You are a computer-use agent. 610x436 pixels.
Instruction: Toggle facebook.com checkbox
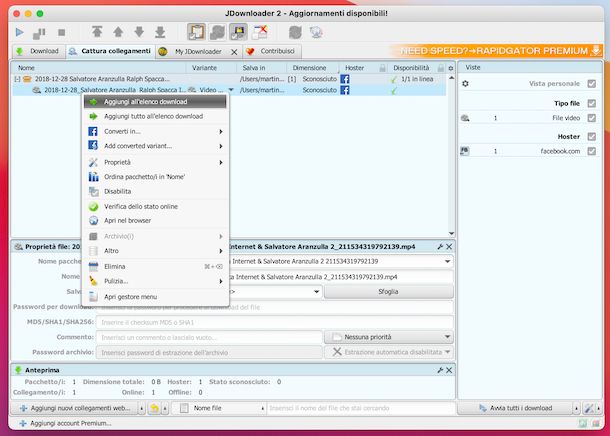(592, 151)
